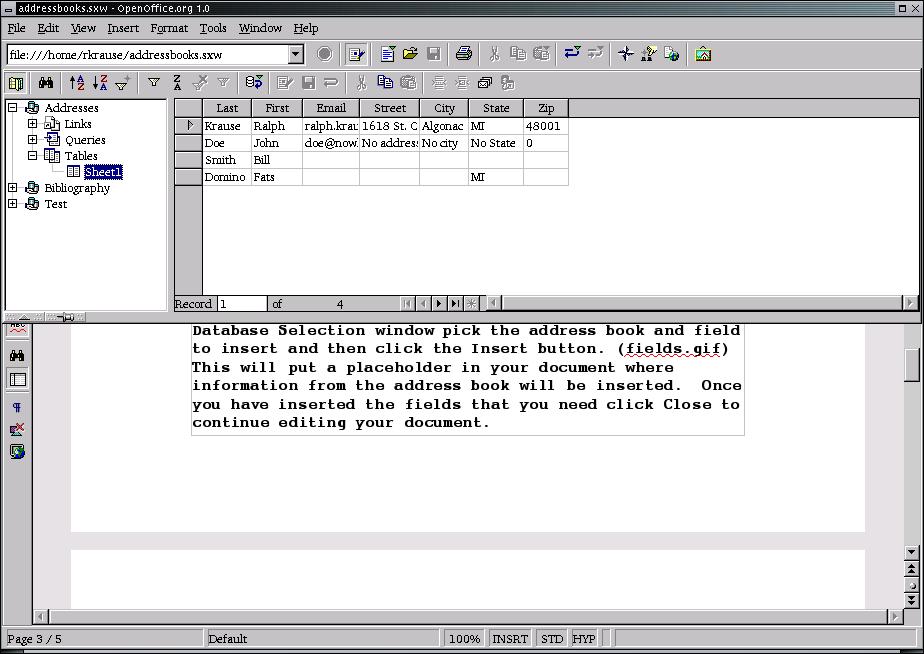This screenshot has width=924, height=654.
Task: Click the vertical scrollbar thumb of document
Action: [x=911, y=364]
